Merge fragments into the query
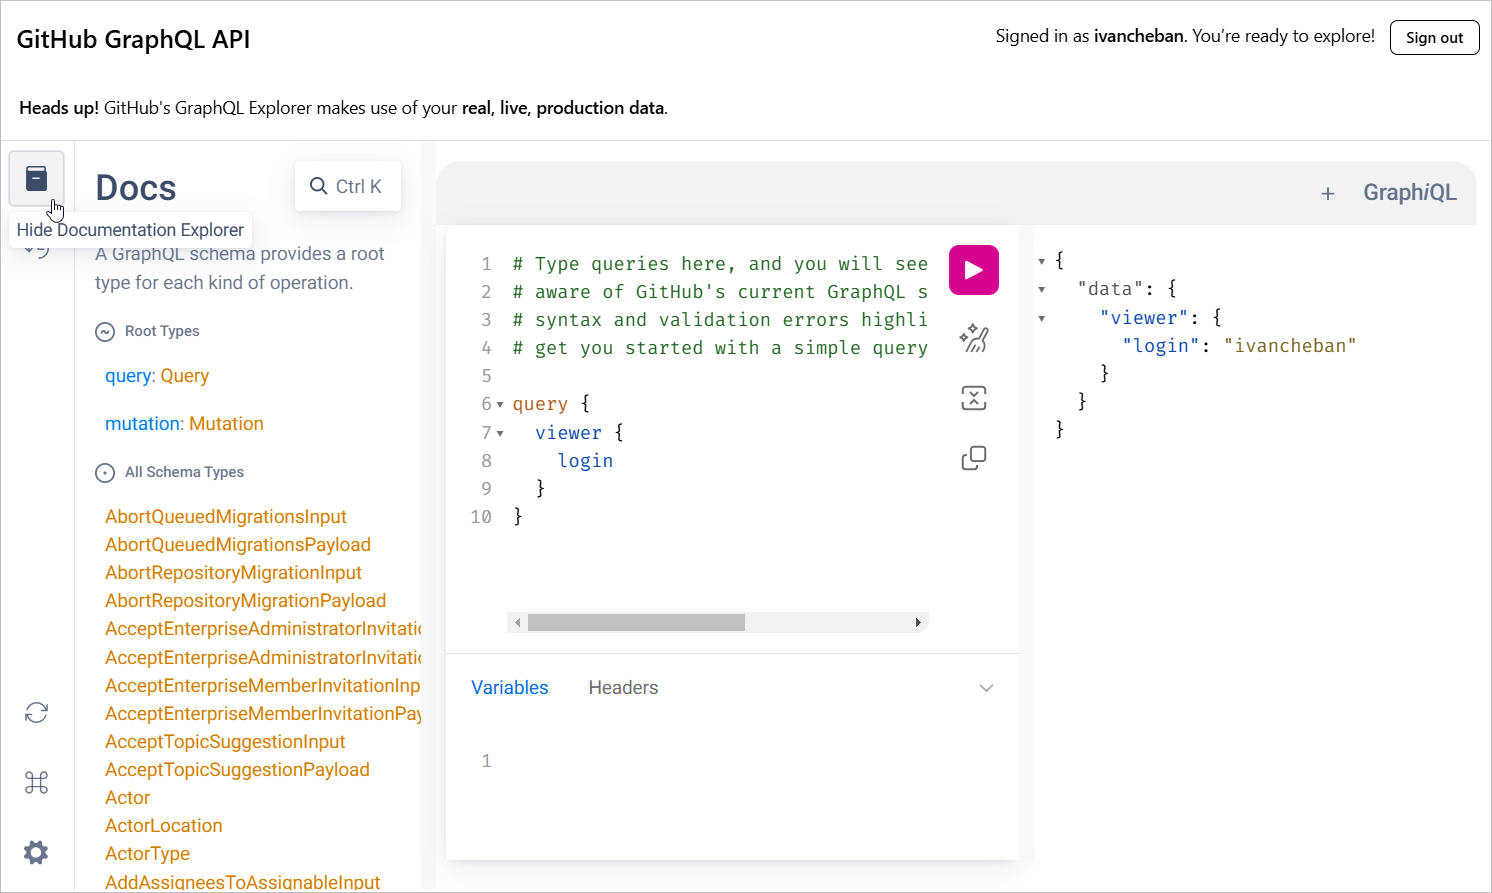Image resolution: width=1492 pixels, height=893 pixels. (973, 397)
